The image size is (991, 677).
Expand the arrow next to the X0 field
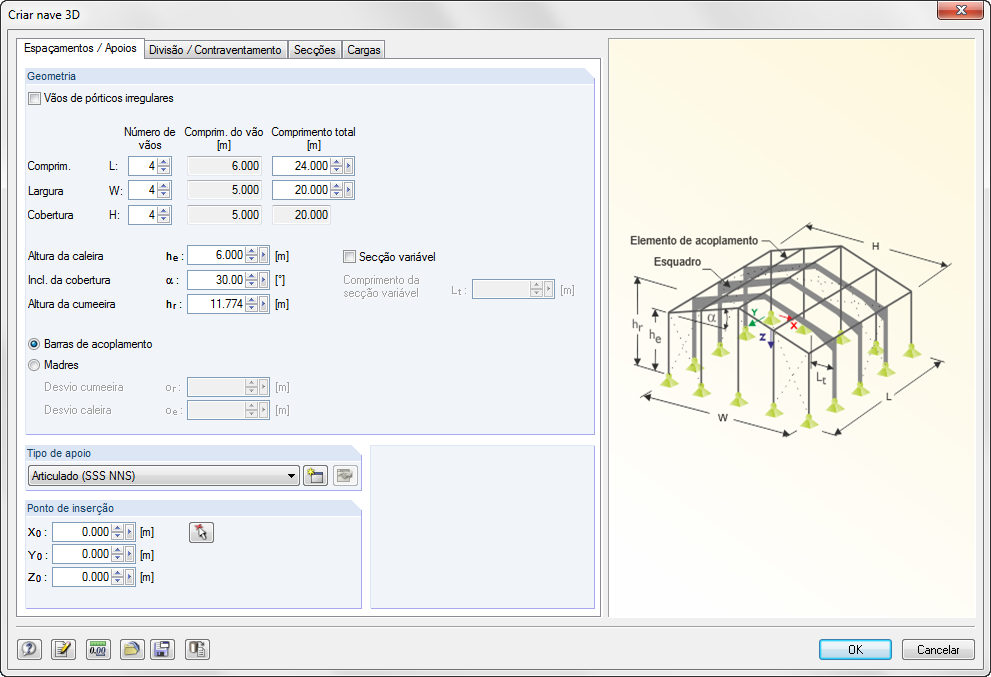point(130,532)
